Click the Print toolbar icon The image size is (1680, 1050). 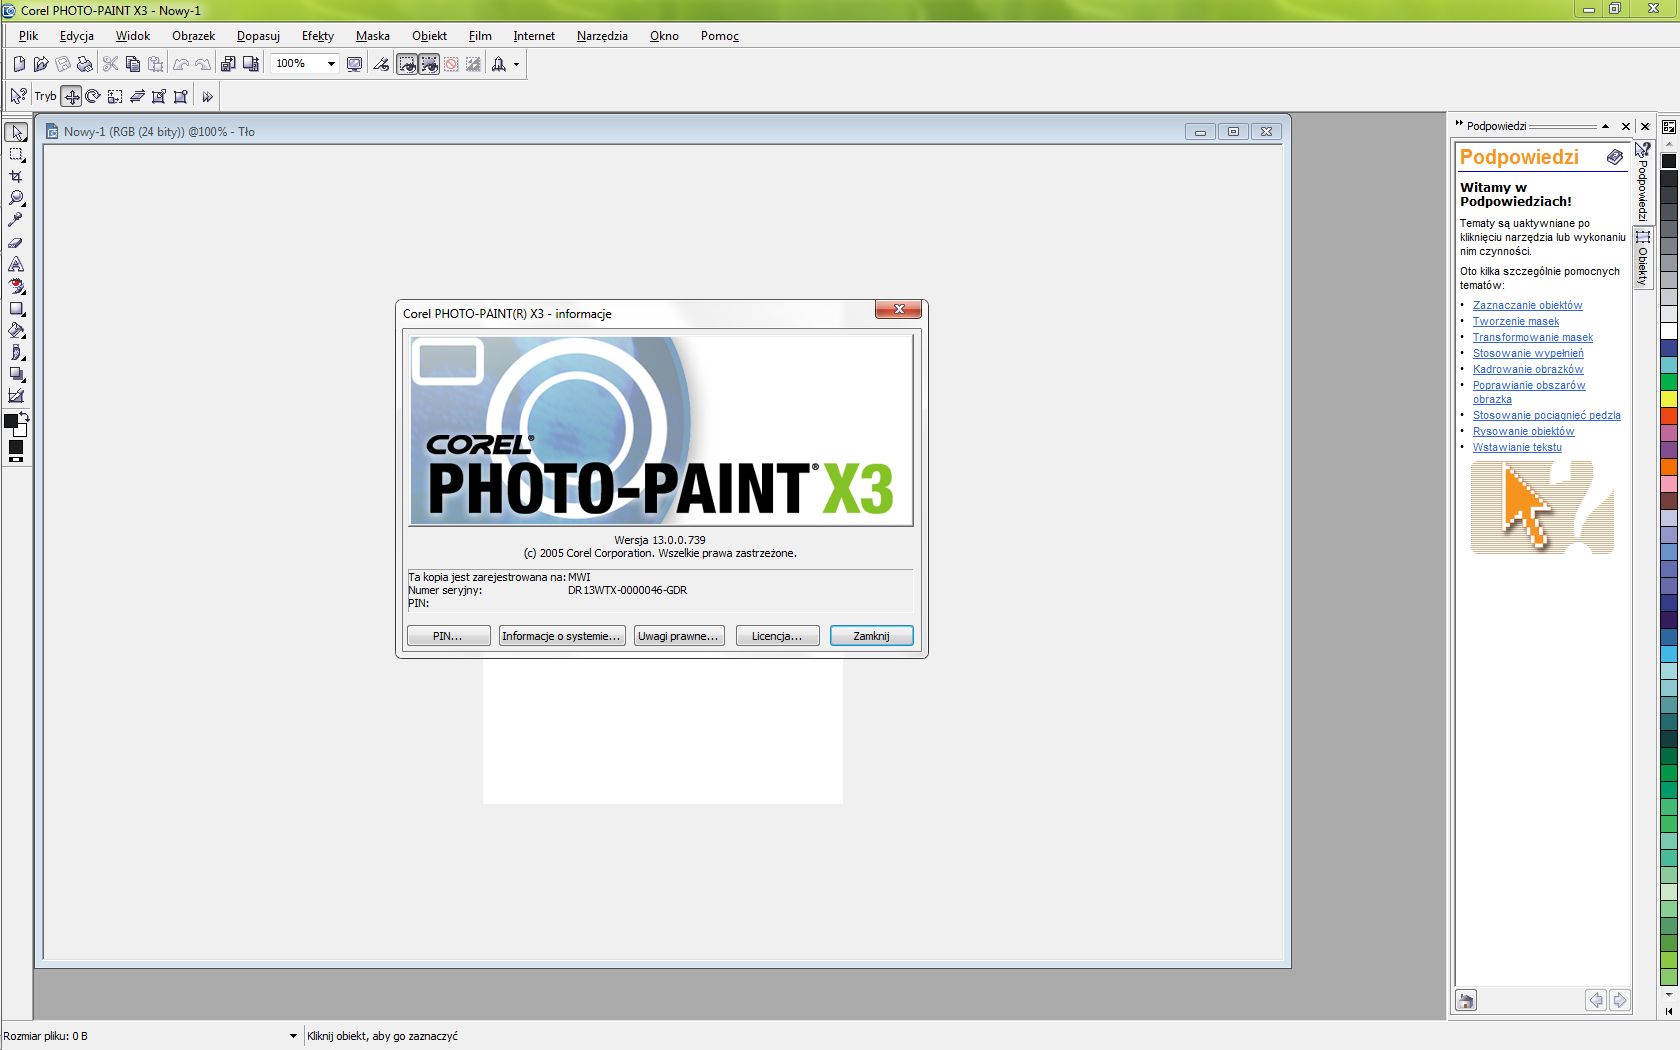pos(85,64)
